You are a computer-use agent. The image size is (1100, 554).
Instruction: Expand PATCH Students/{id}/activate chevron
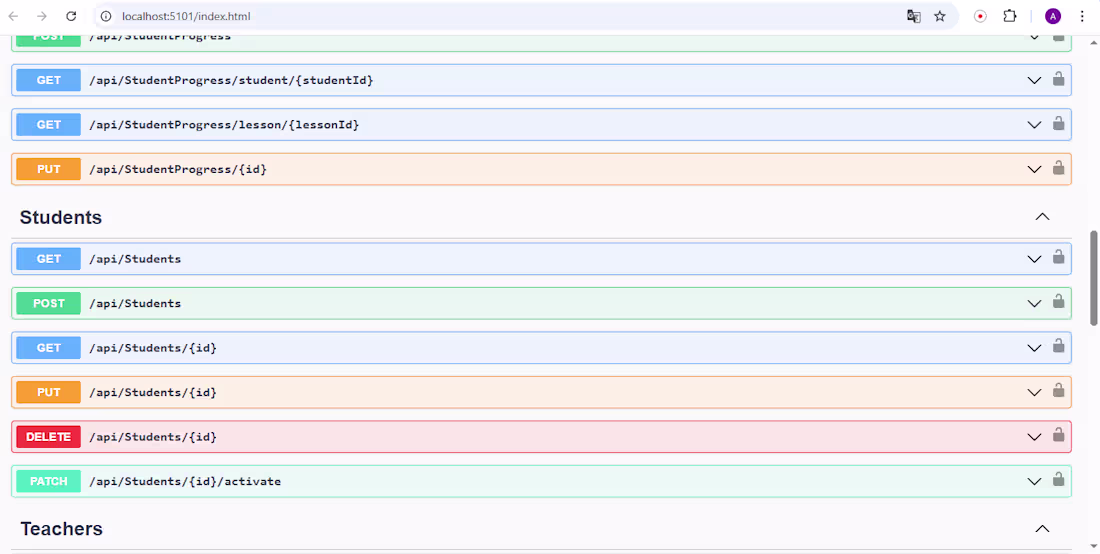[1034, 482]
